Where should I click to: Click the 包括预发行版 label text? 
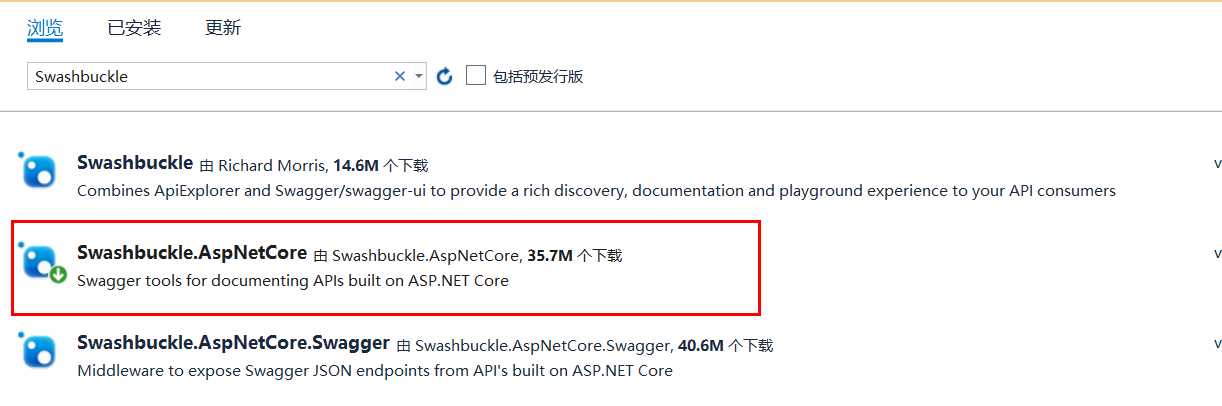click(x=538, y=77)
